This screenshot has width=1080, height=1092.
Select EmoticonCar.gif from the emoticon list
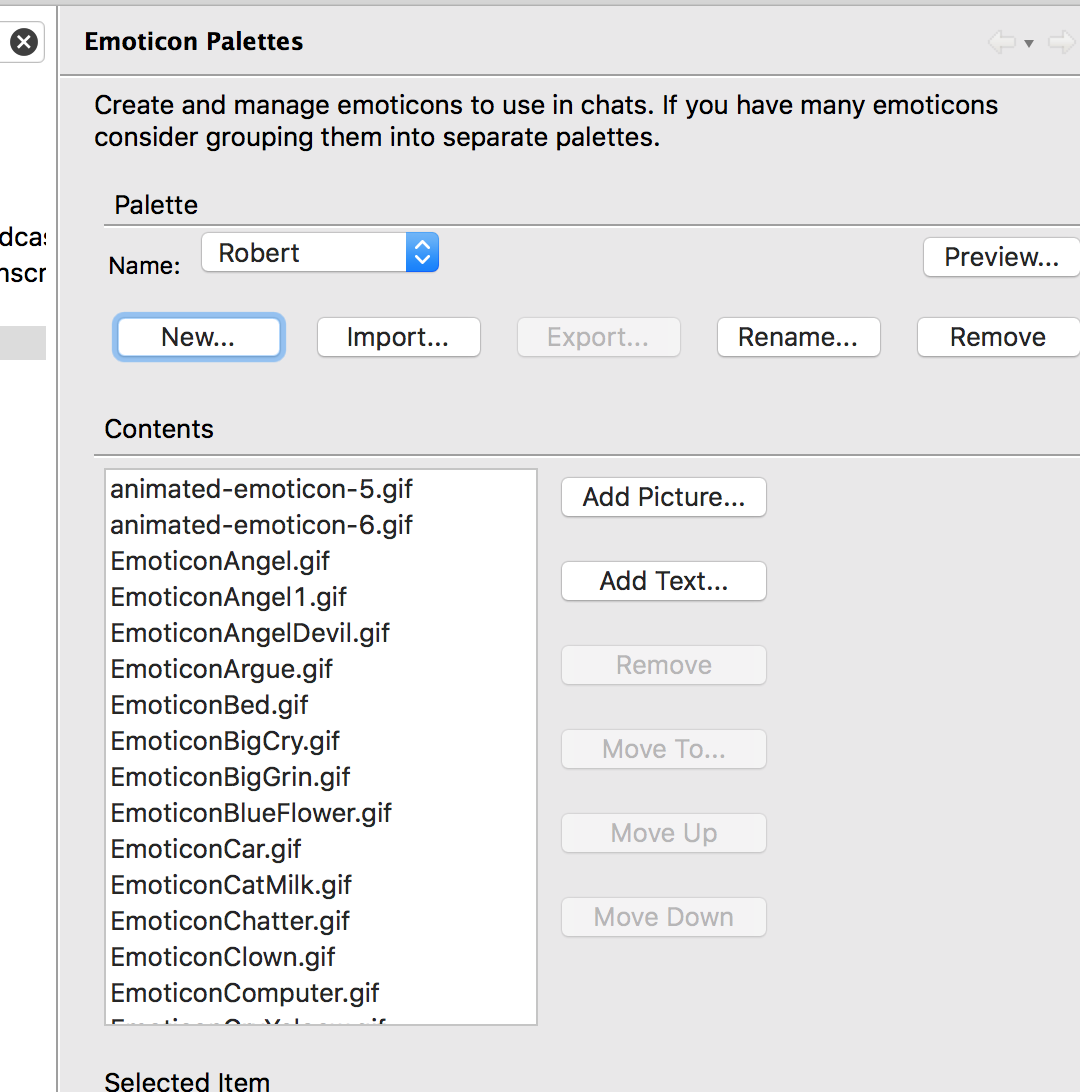click(205, 849)
